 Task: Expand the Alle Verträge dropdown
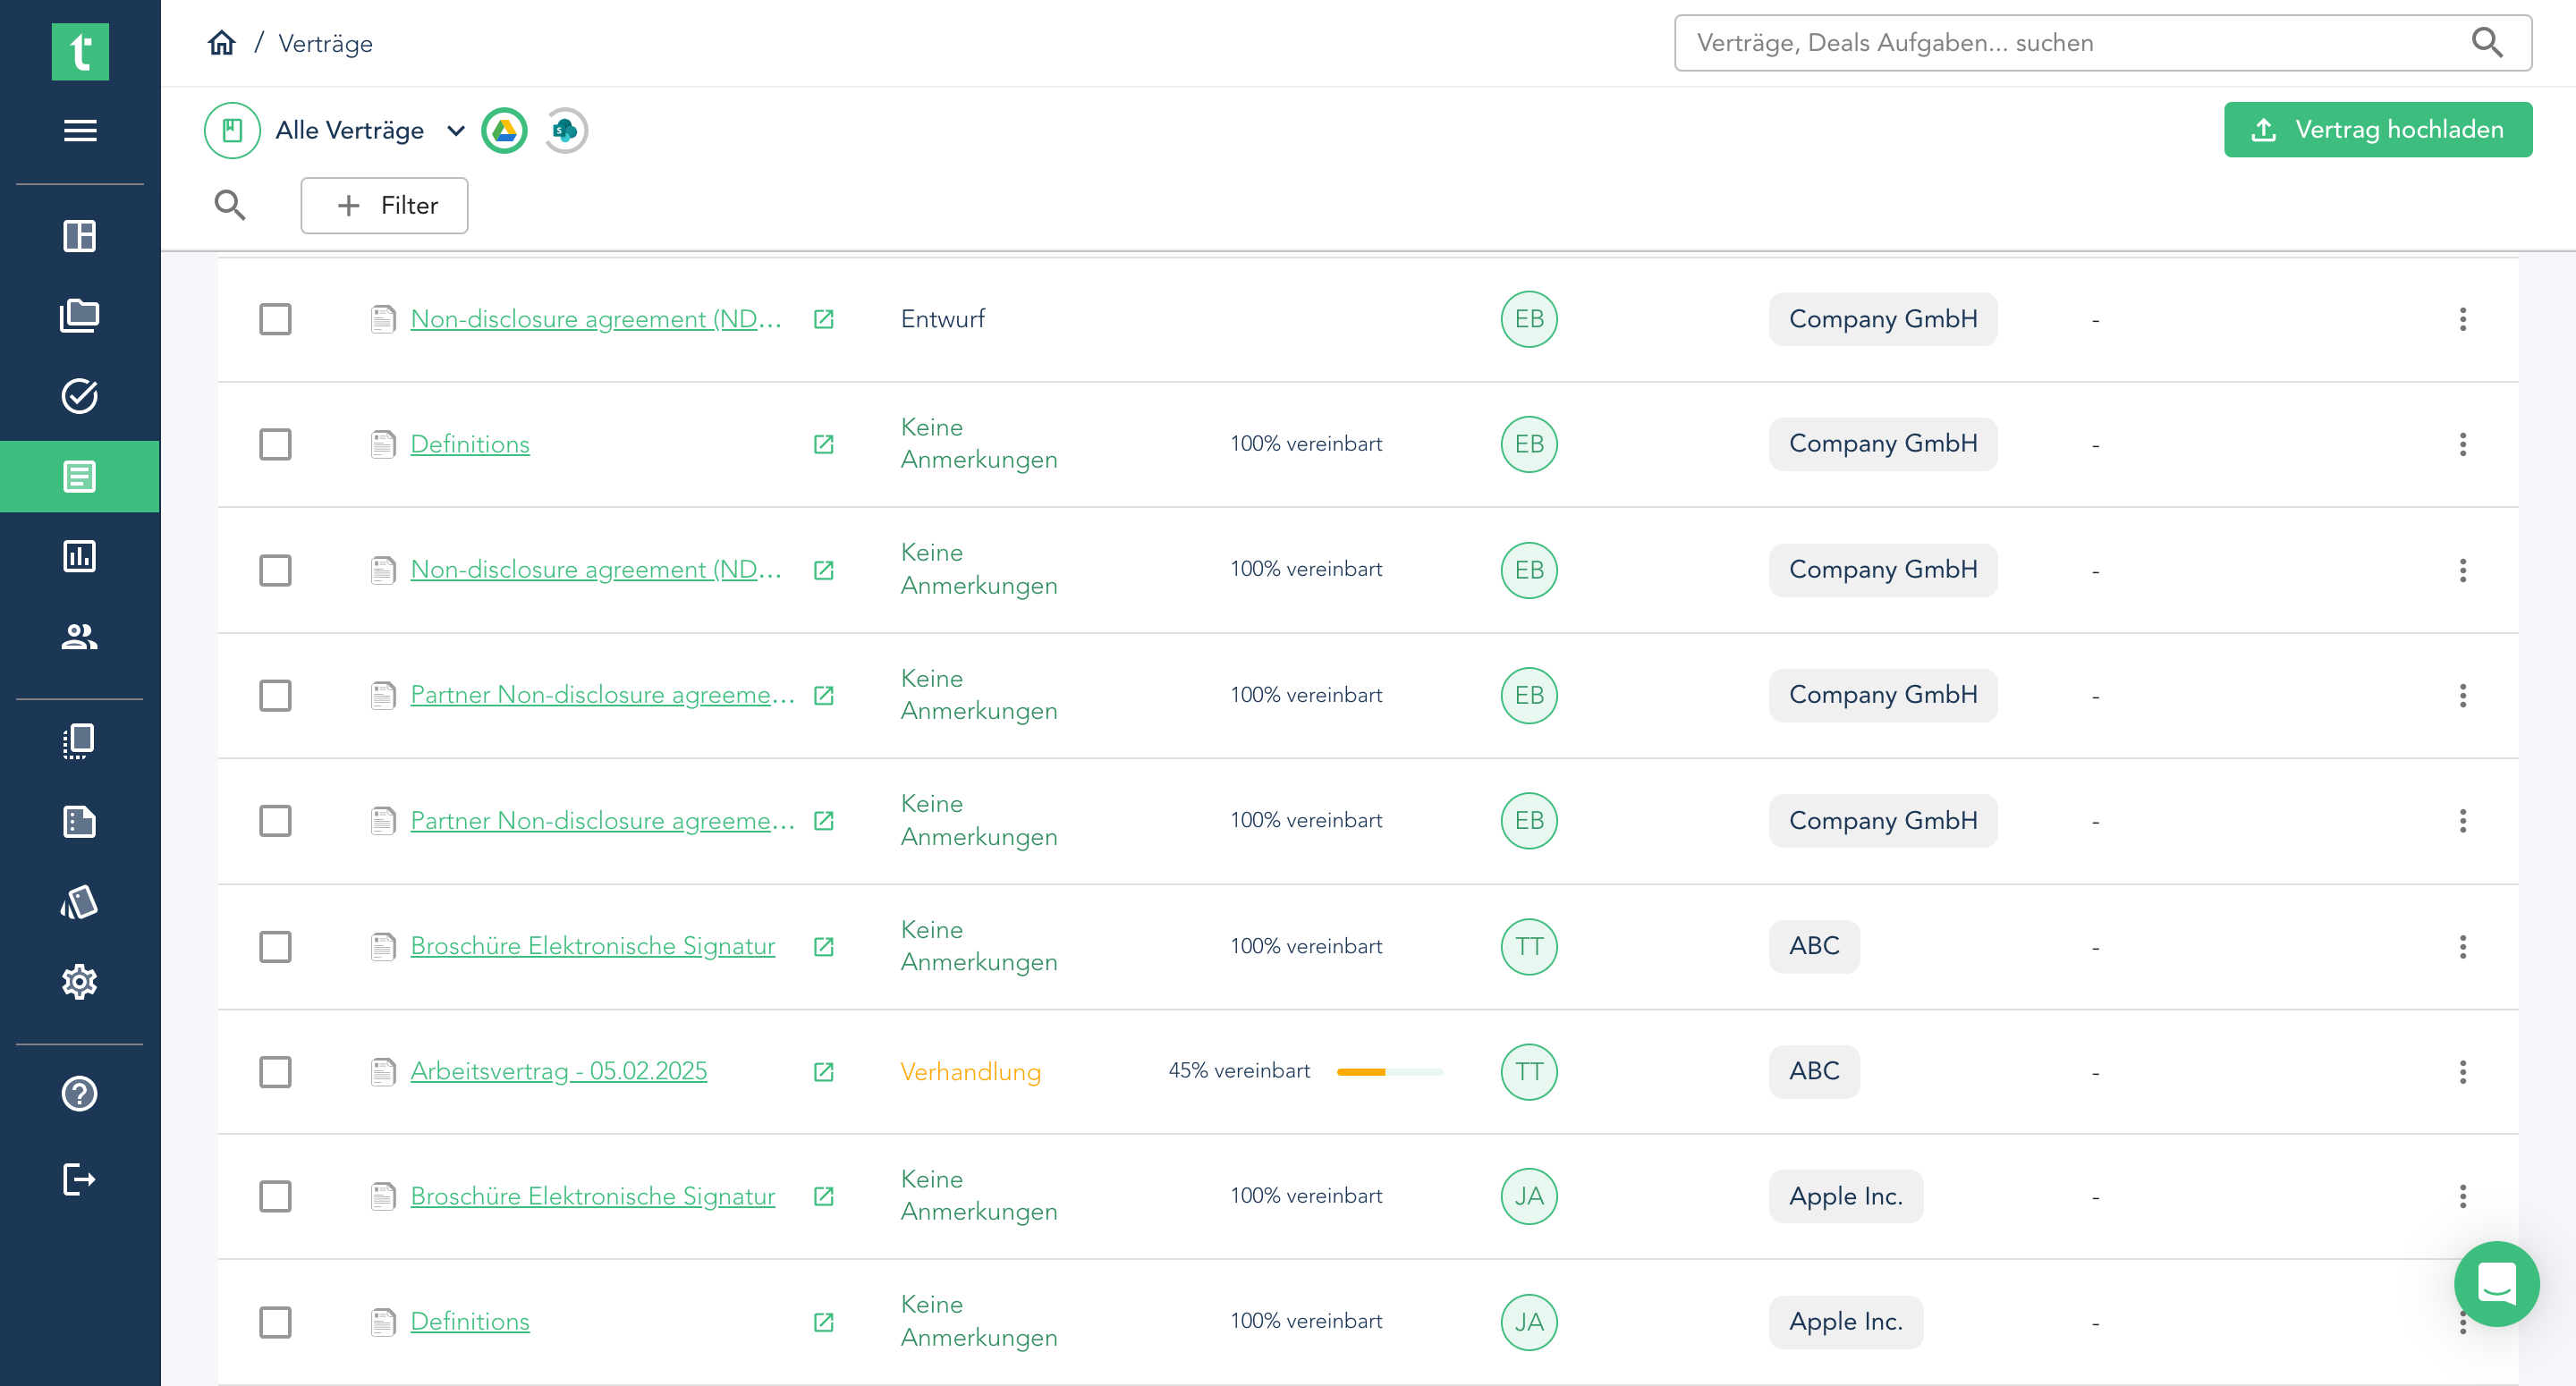pos(456,131)
